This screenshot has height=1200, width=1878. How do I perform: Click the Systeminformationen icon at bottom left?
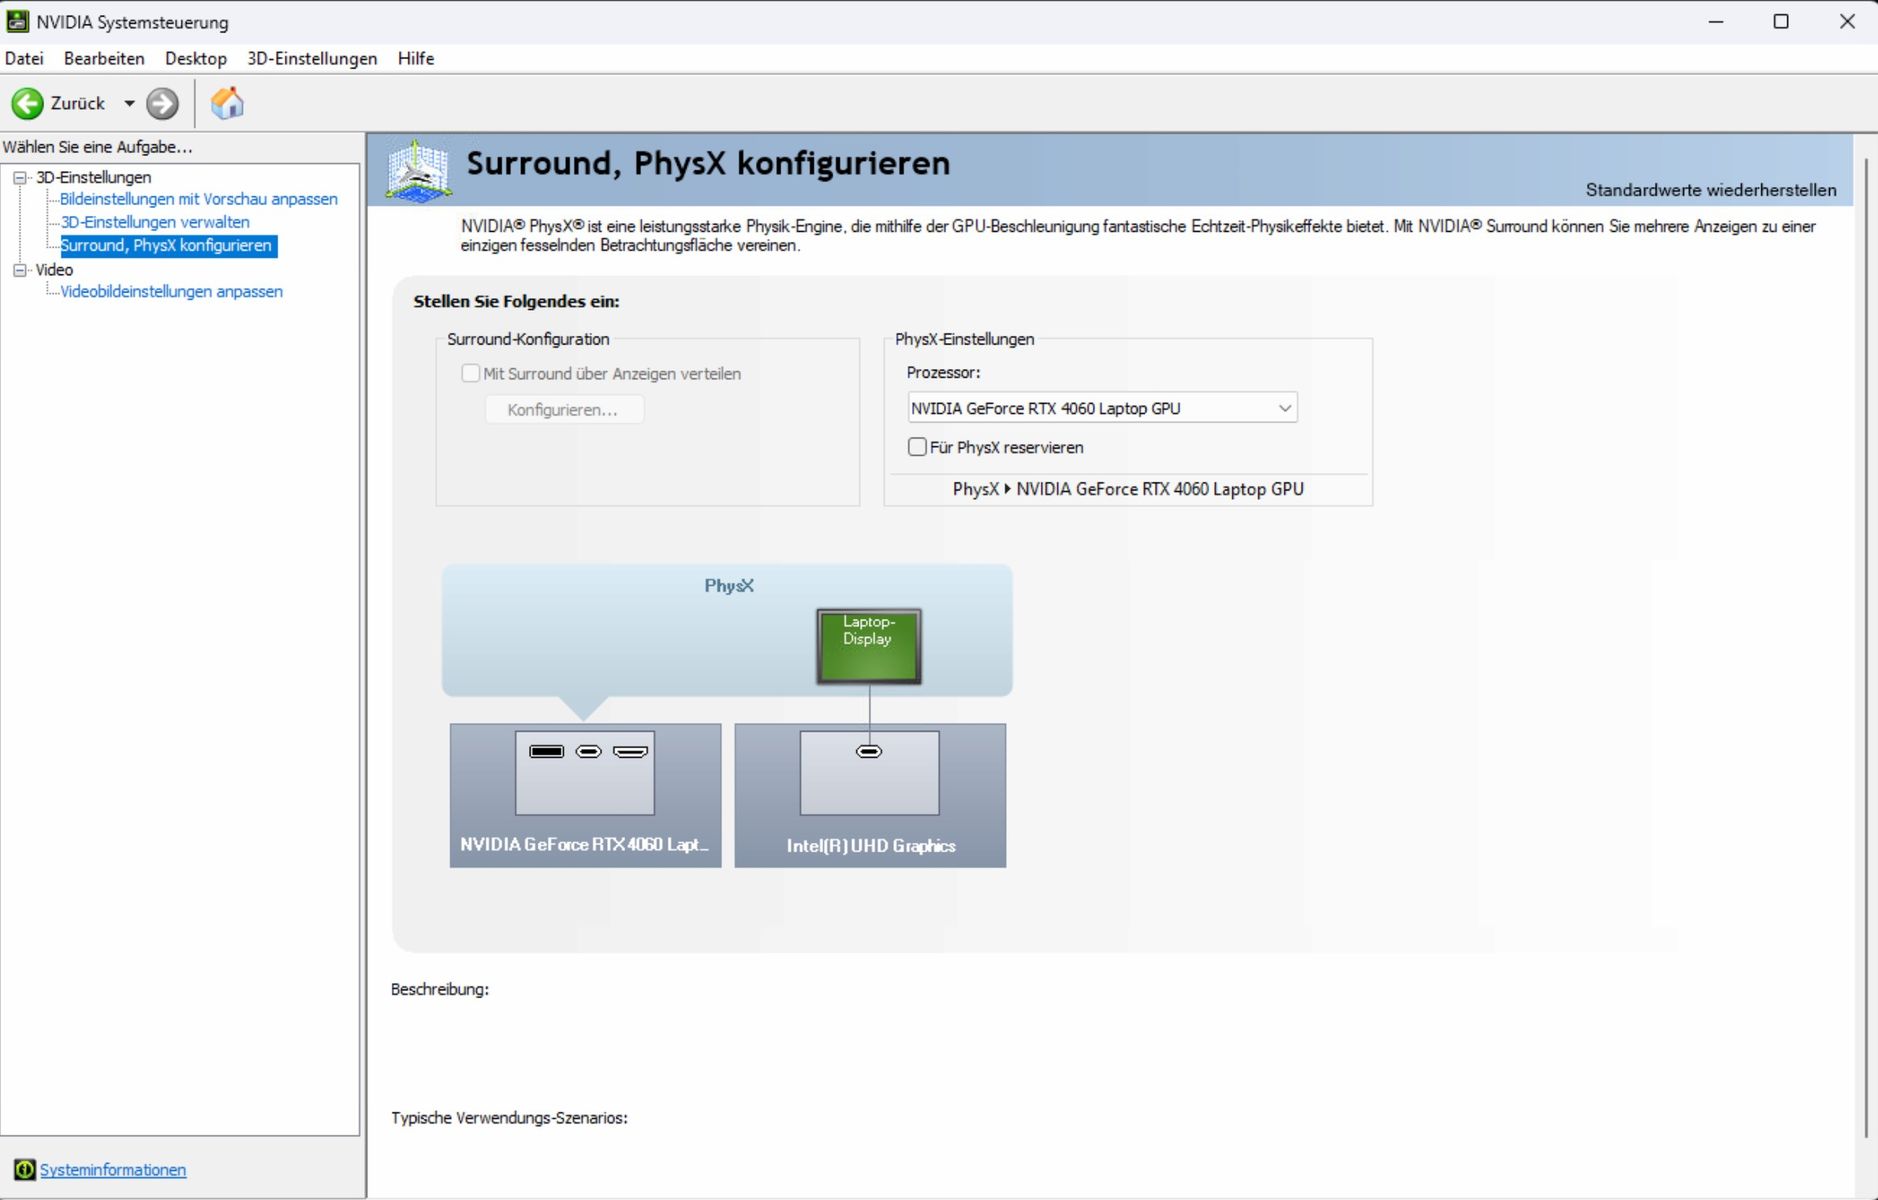coord(25,1169)
